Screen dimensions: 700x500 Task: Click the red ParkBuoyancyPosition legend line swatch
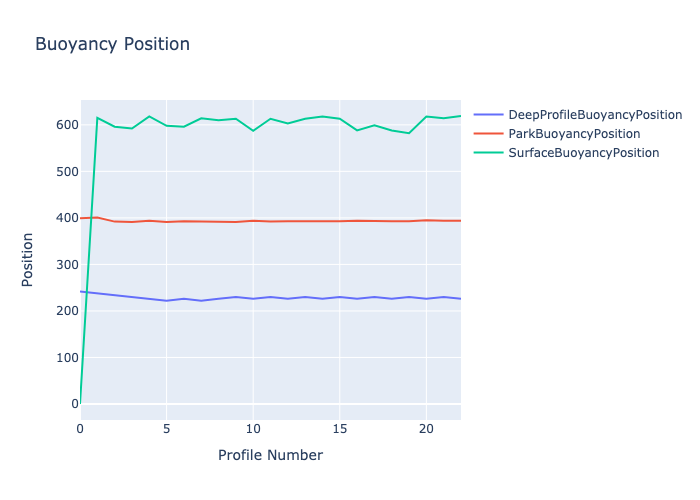click(488, 134)
